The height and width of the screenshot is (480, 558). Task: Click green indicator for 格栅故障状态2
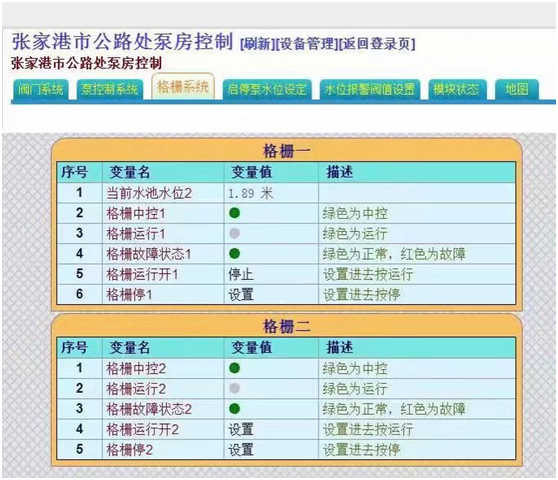tap(235, 408)
